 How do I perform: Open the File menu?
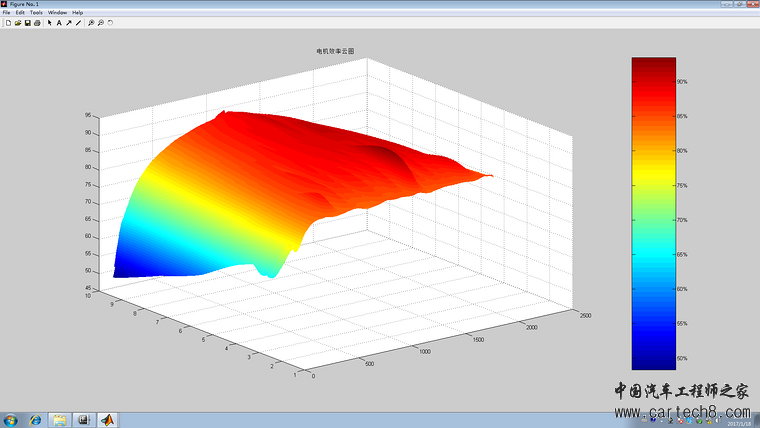[x=6, y=12]
